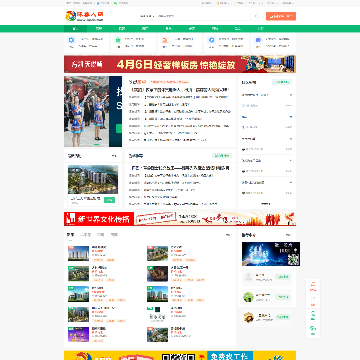Open the purple quick link icon in the shortcuts row
Screen dimensions: 360x360
tap(258, 40)
